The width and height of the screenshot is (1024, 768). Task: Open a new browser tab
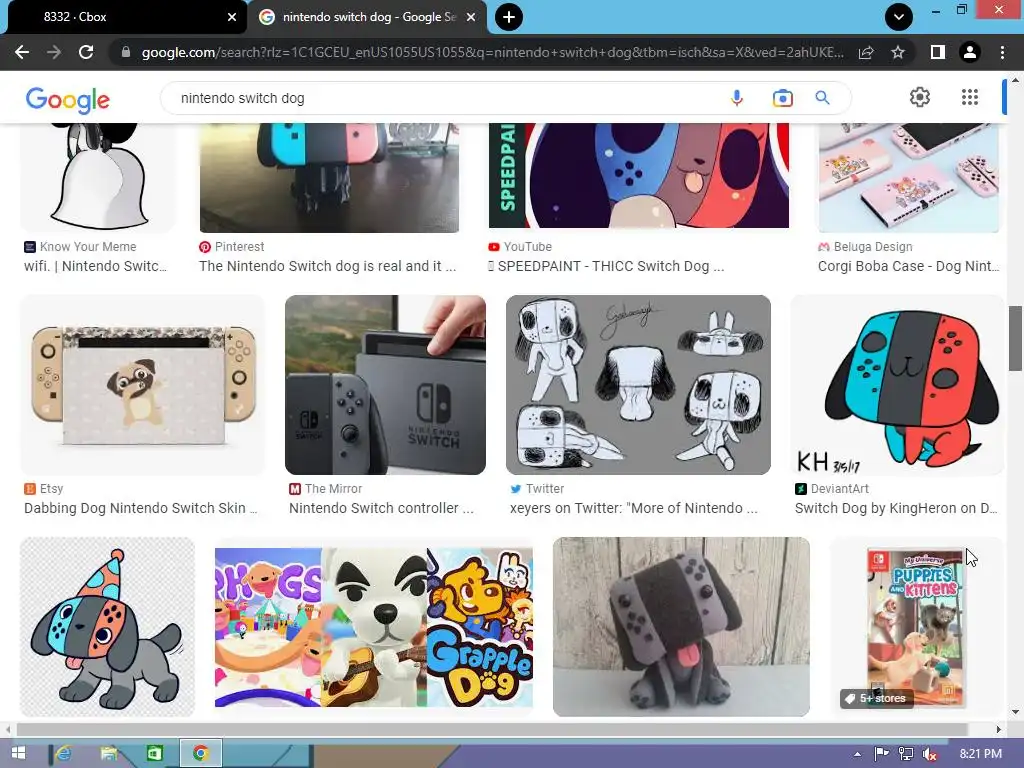(509, 17)
